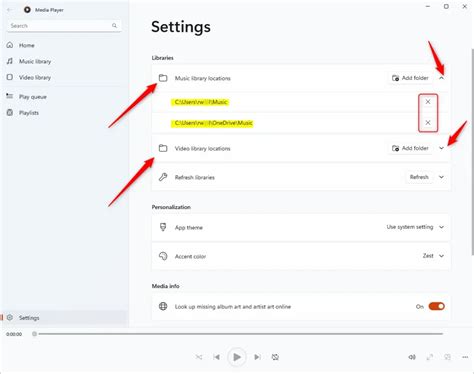Collapse the Music library locations section
This screenshot has width=474, height=374.
coord(441,78)
